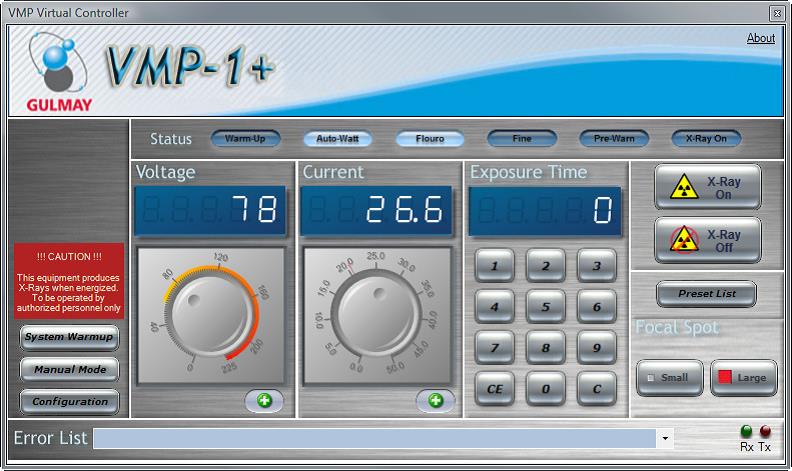This screenshot has width=792, height=471.
Task: Click the red CAUTION warning panel
Action: click(x=69, y=281)
